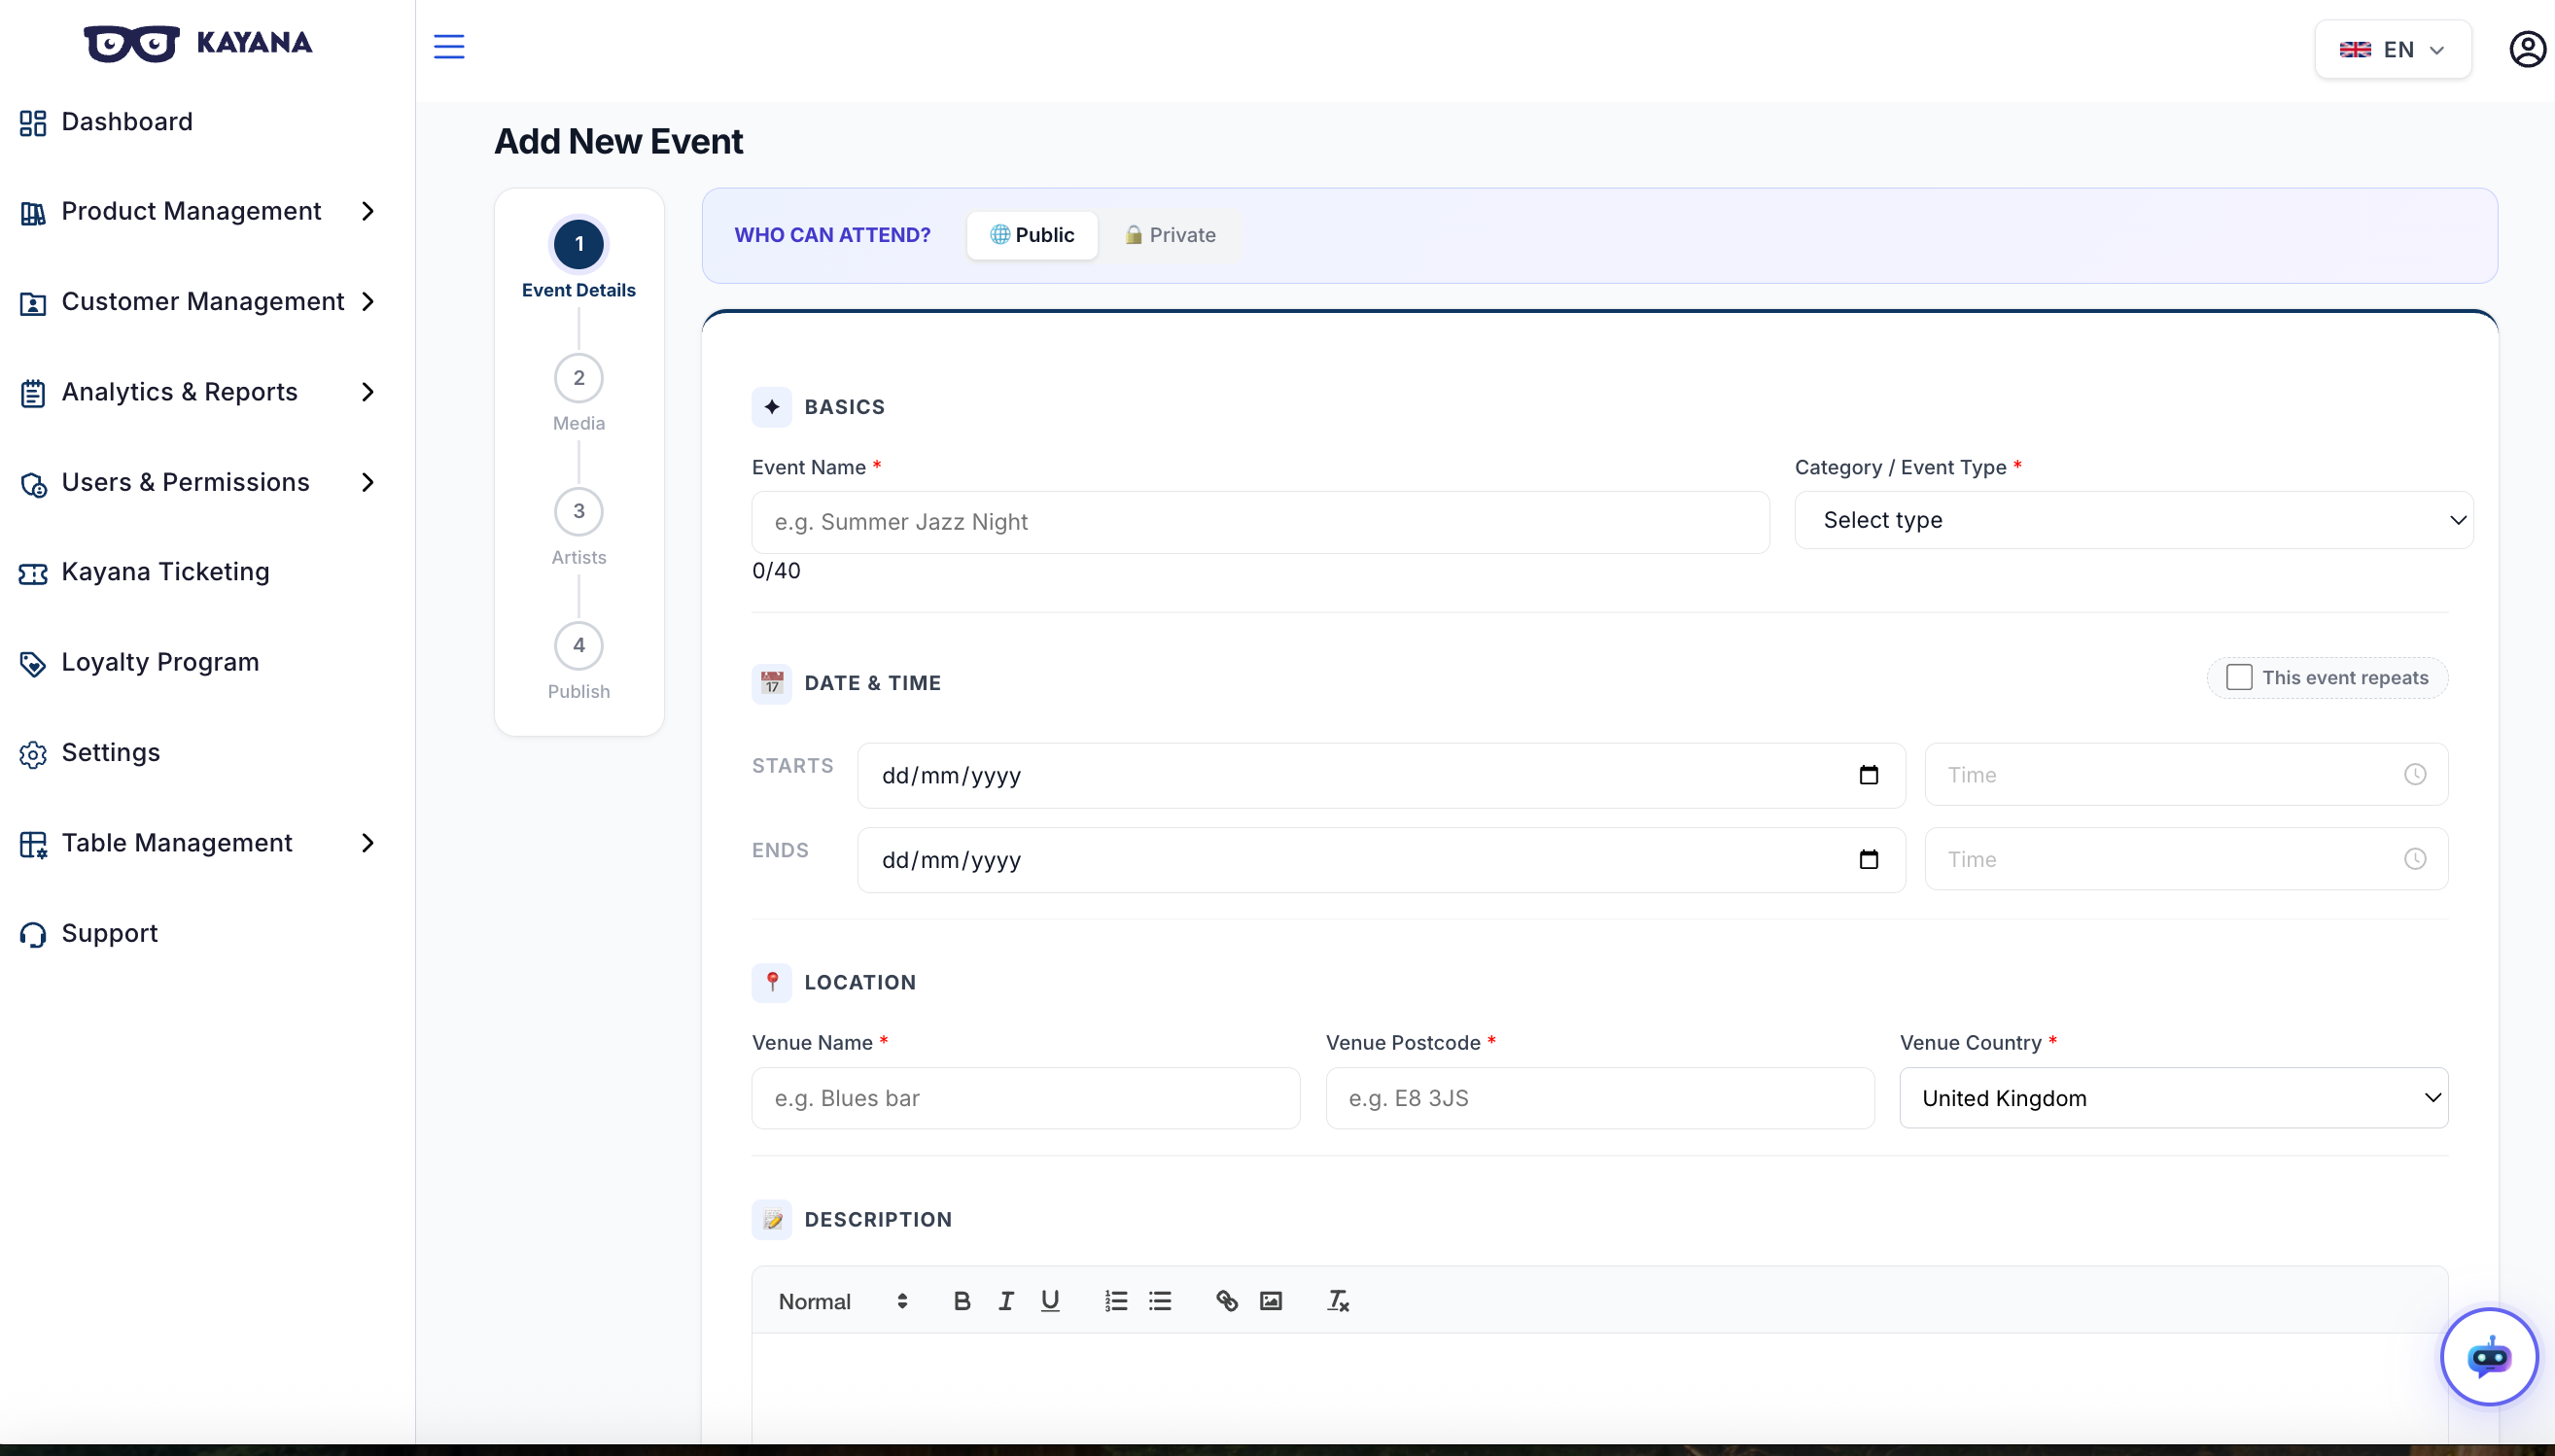Viewport: 2555px width, 1456px height.
Task: Open the chatbot assistant bubble
Action: tap(2488, 1357)
